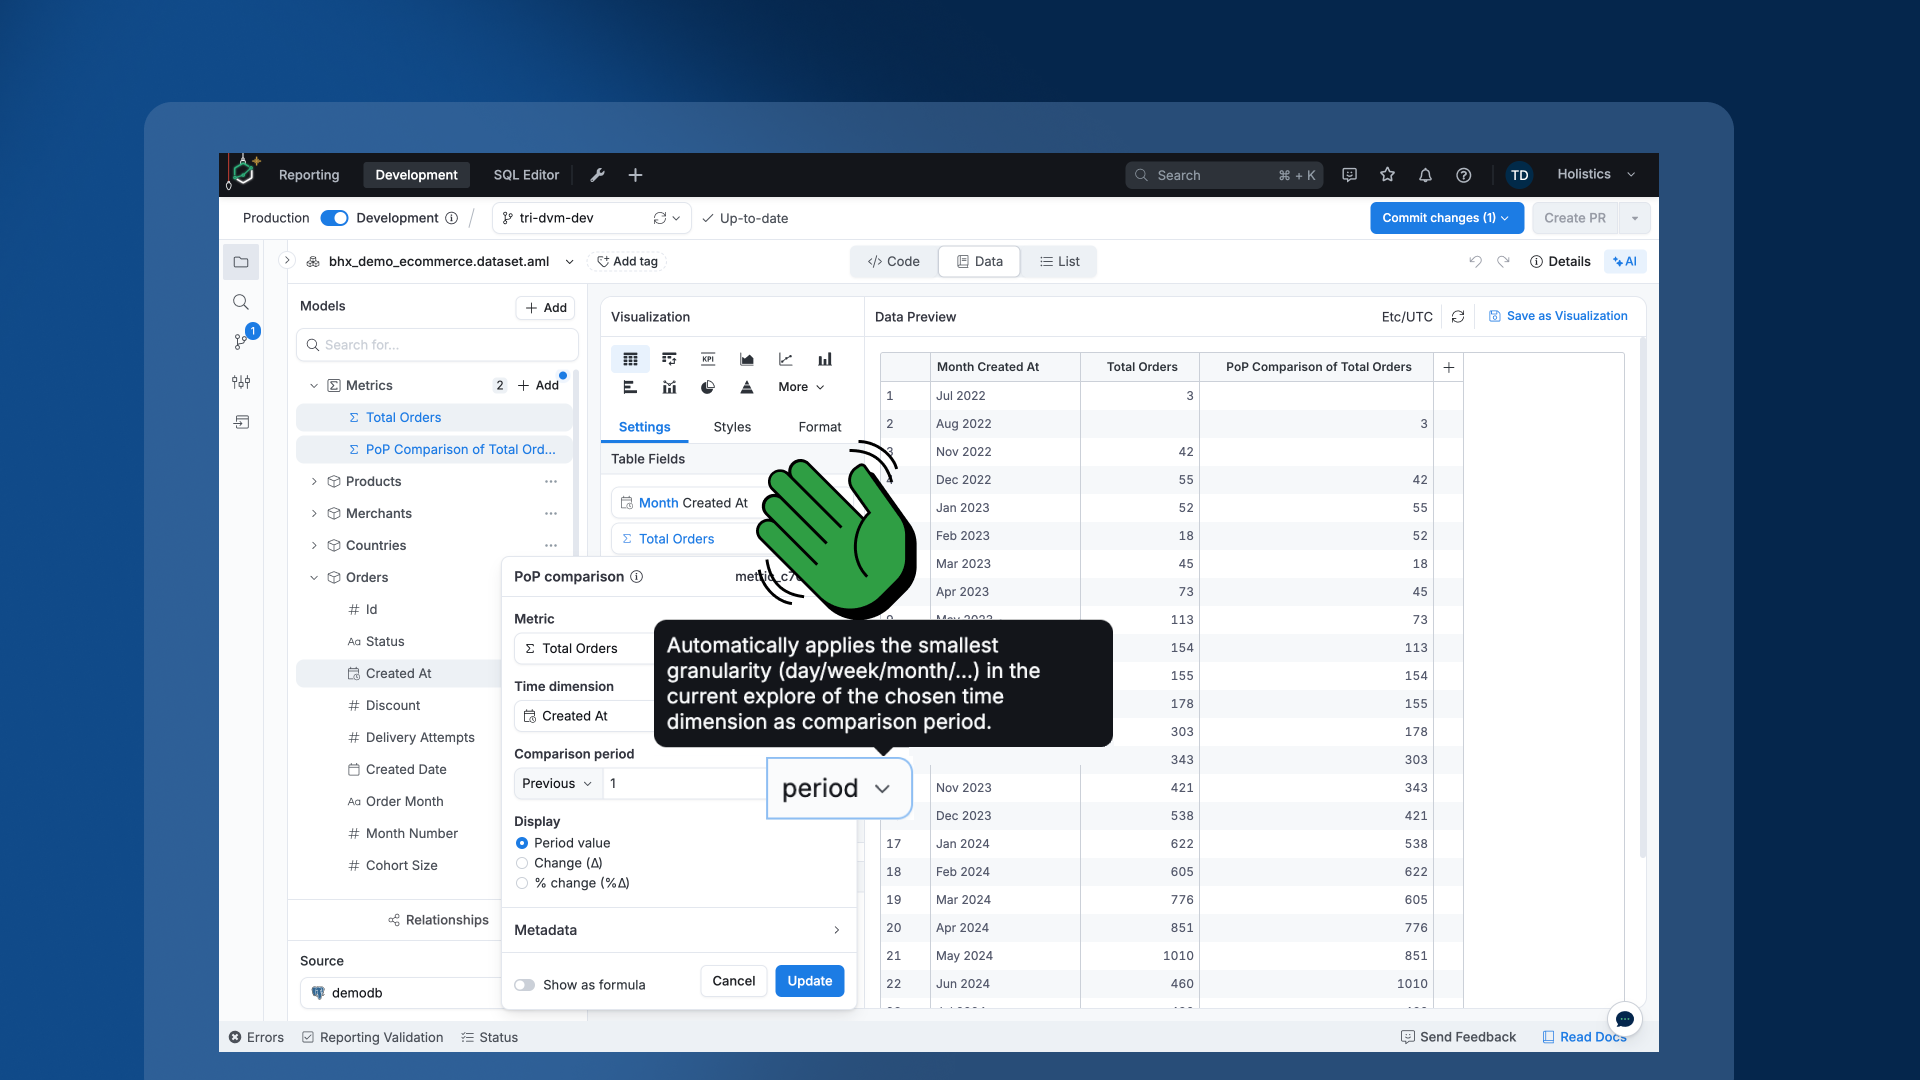Expand the Products model
The height and width of the screenshot is (1080, 1920).
pos(313,481)
